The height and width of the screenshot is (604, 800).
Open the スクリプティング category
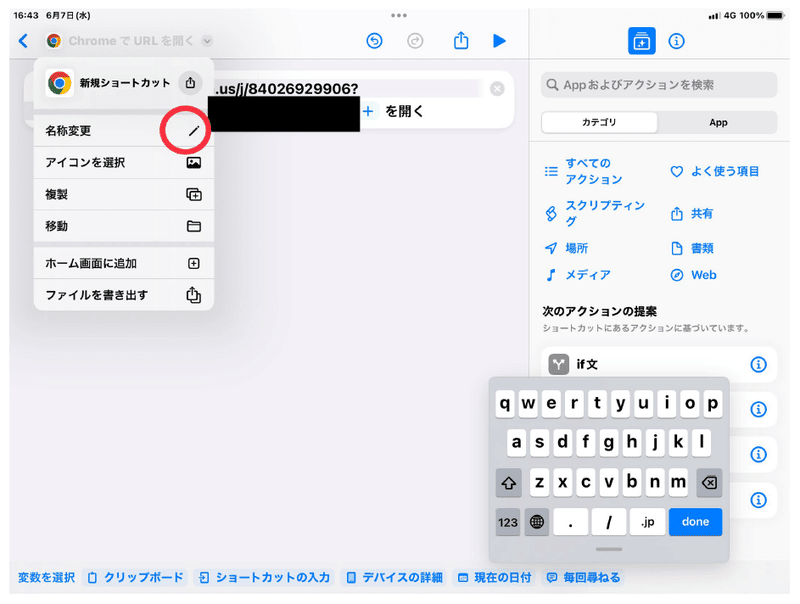click(x=595, y=213)
